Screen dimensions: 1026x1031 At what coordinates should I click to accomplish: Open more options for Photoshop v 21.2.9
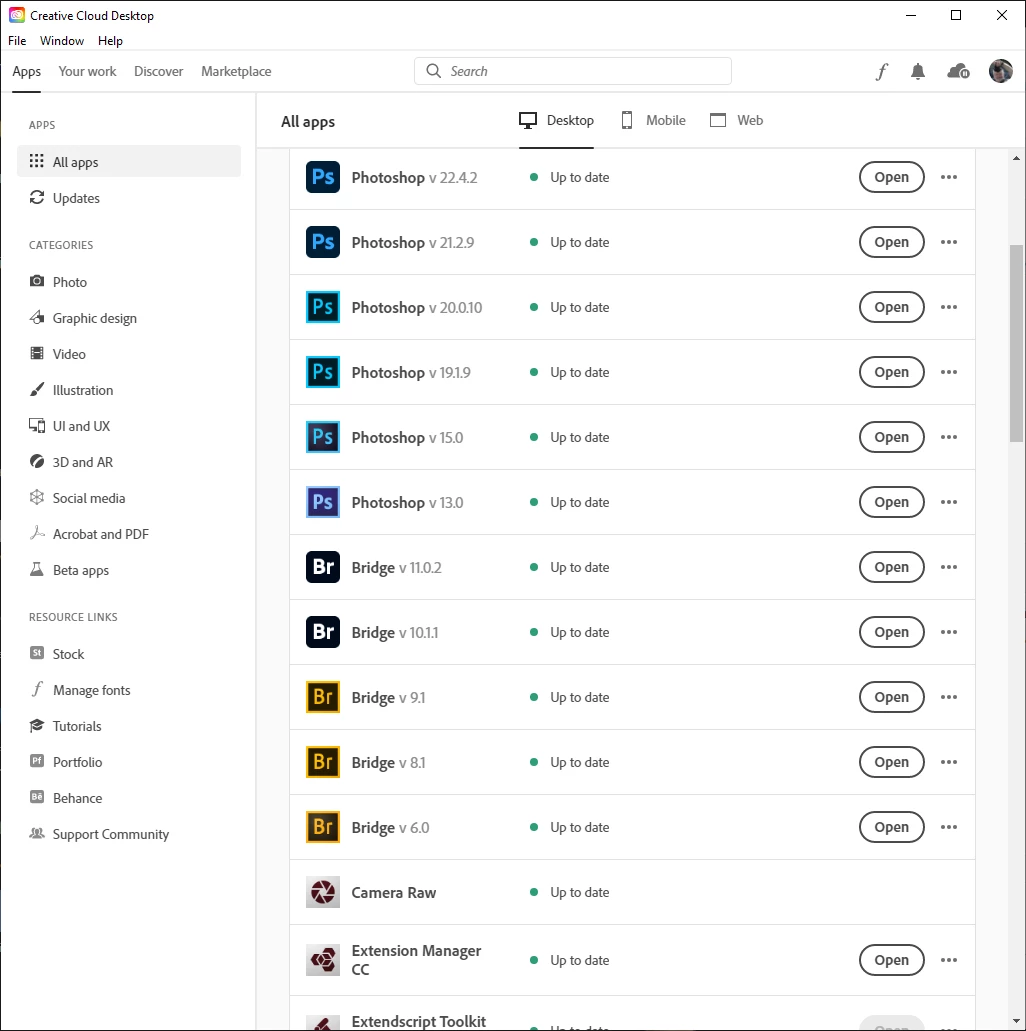[x=948, y=242]
